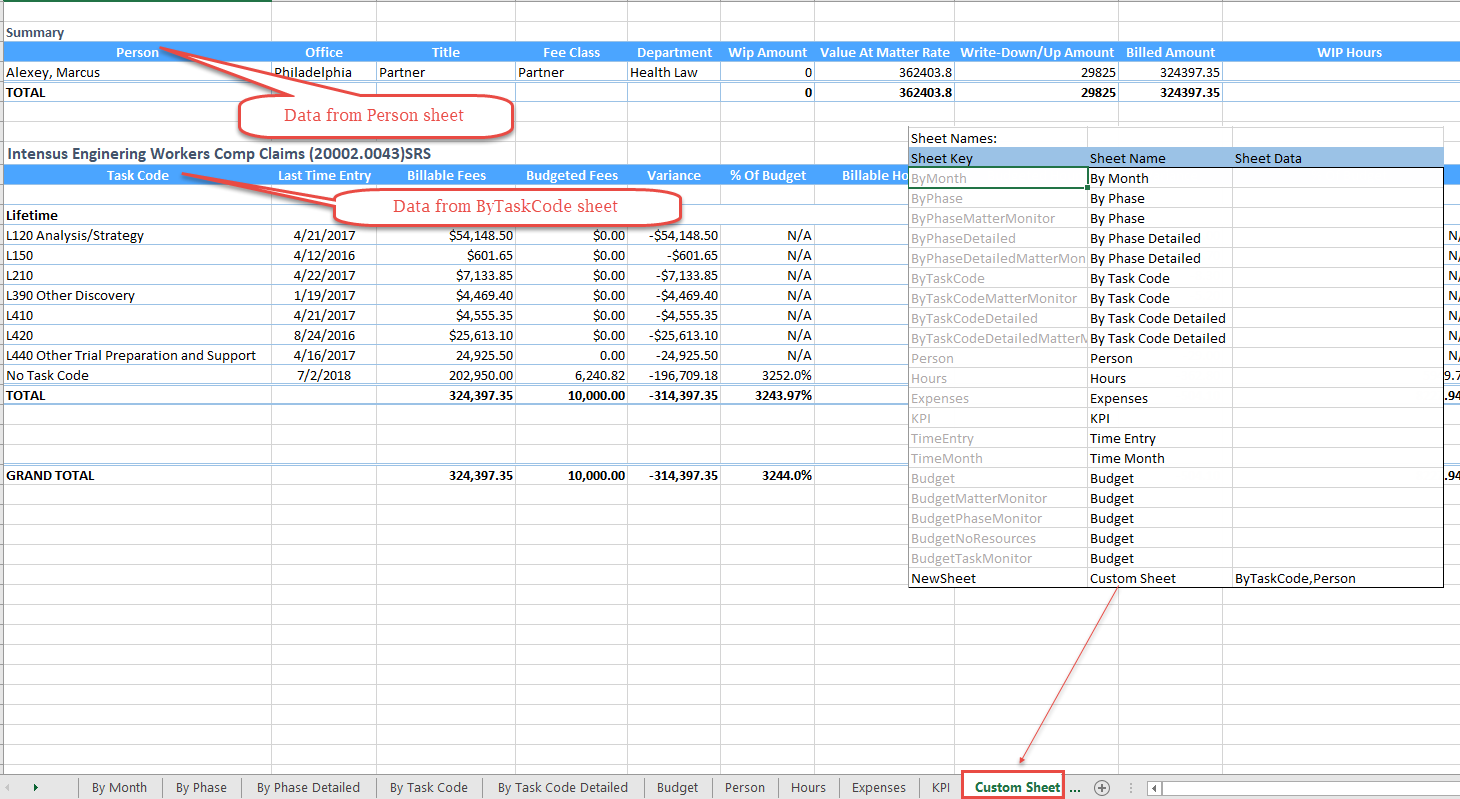Screen dimensions: 1460x799
Task: Show more sheet tabs via ellipsis
Action: click(1075, 787)
